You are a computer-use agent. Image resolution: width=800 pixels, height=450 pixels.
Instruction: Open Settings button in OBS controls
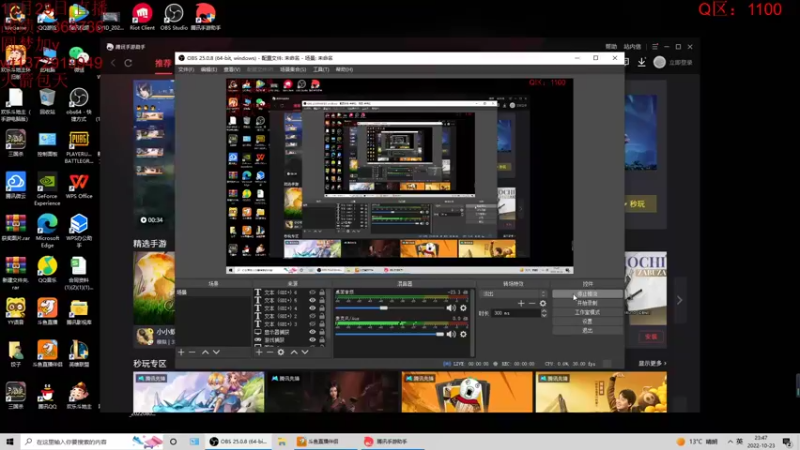point(587,321)
